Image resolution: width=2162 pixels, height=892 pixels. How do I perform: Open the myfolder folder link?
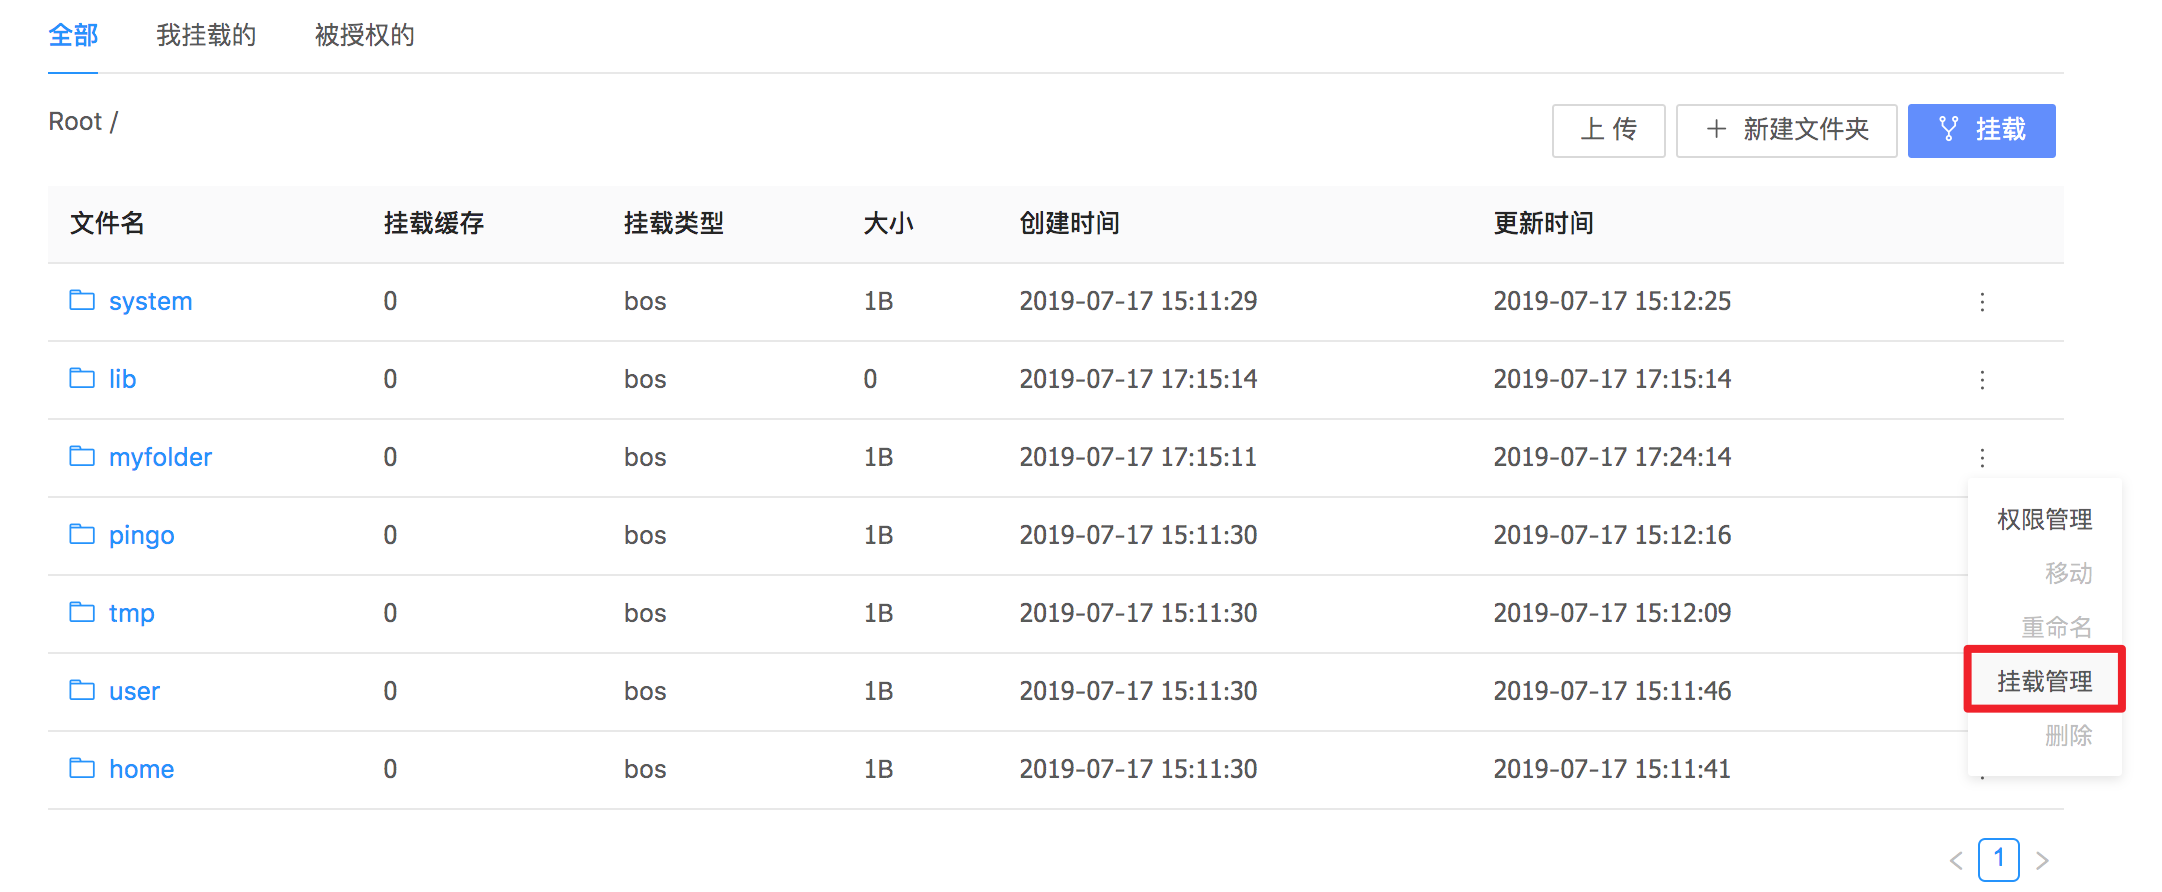coord(160,457)
